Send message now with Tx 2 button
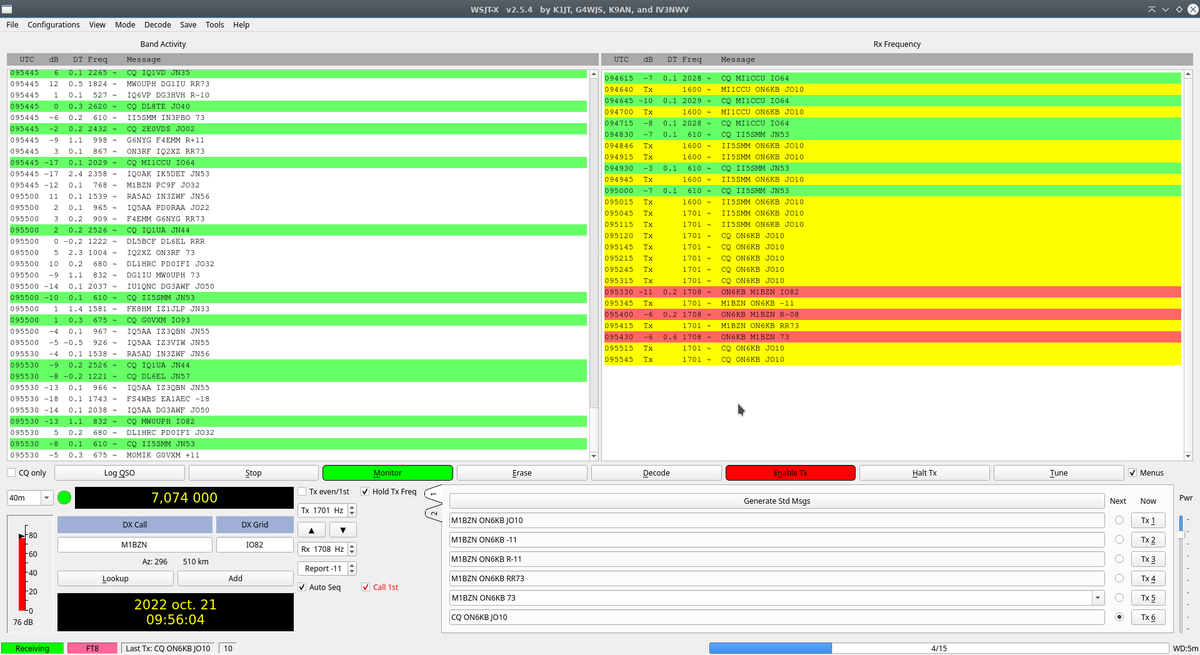This screenshot has width=1200, height=655. [1147, 540]
